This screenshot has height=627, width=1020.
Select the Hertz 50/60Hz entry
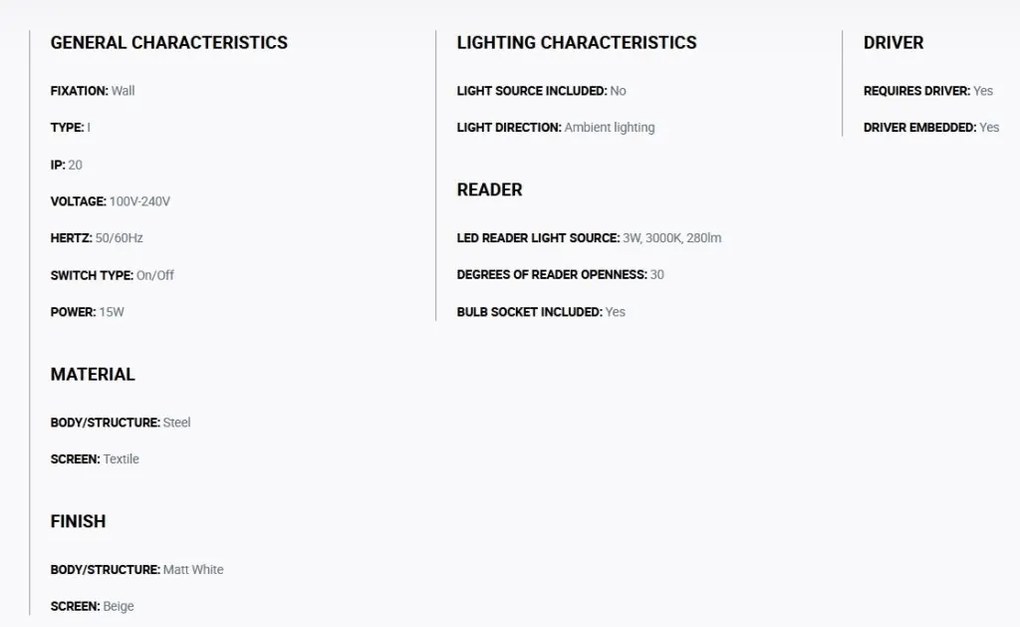click(96, 238)
